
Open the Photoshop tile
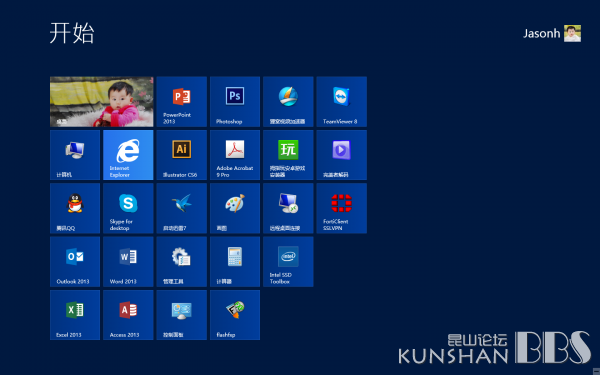(235, 101)
